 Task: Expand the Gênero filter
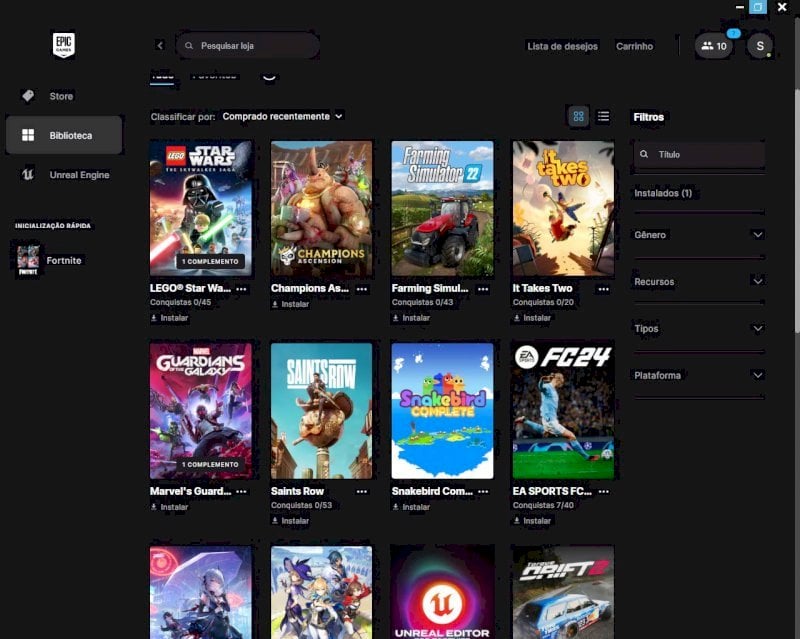pos(698,235)
